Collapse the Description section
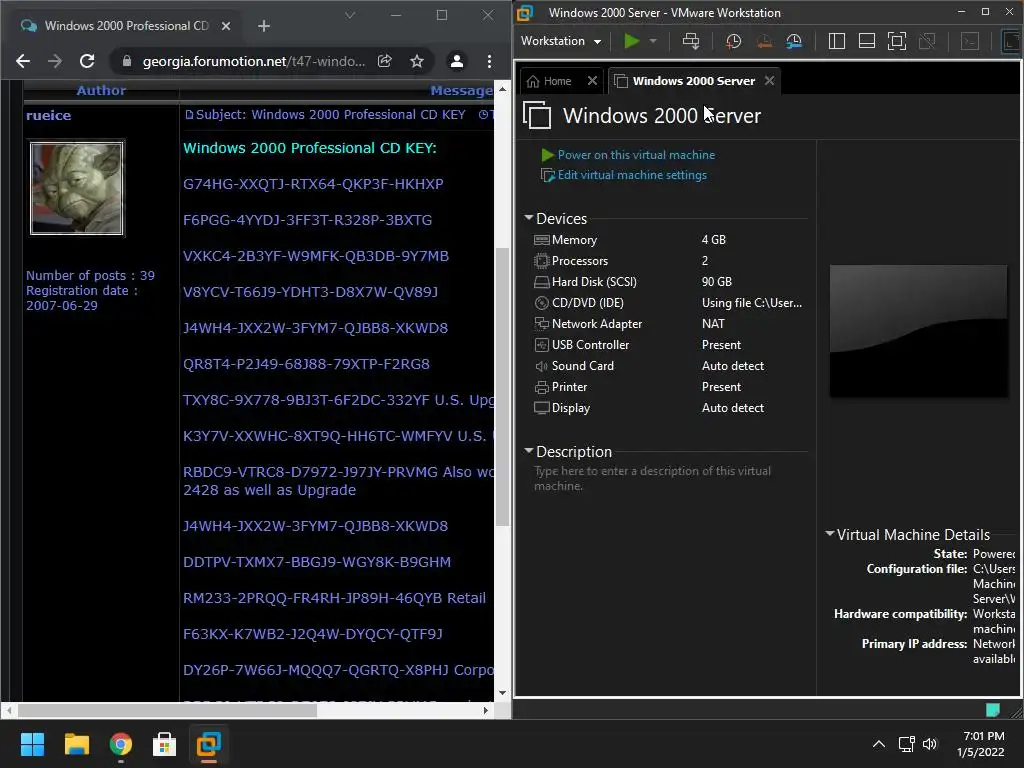 [529, 451]
